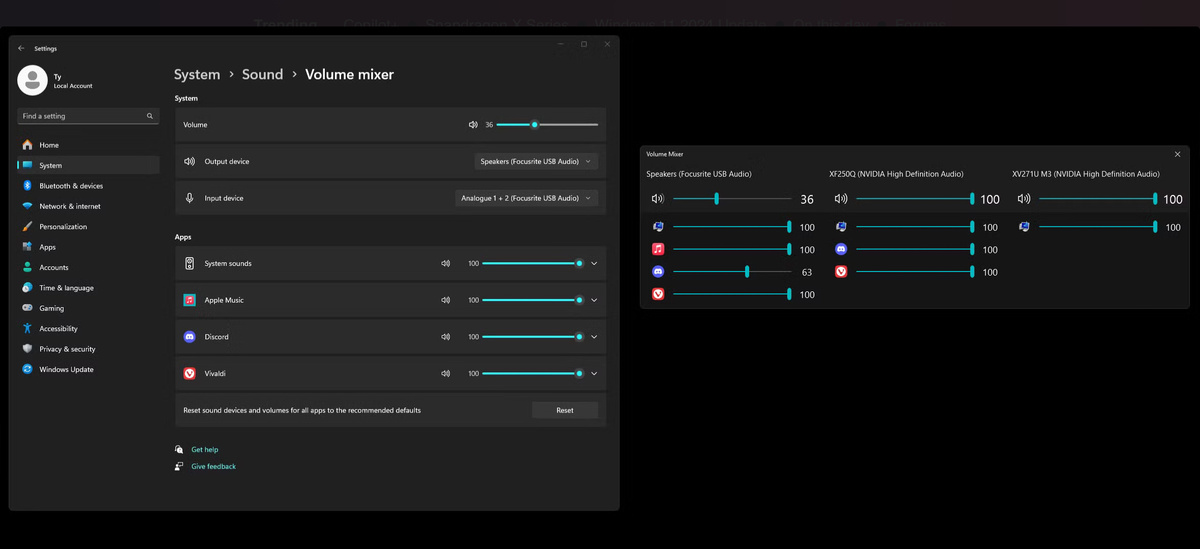Open the Get help link
Screen dimensions: 1200x549
point(204,450)
